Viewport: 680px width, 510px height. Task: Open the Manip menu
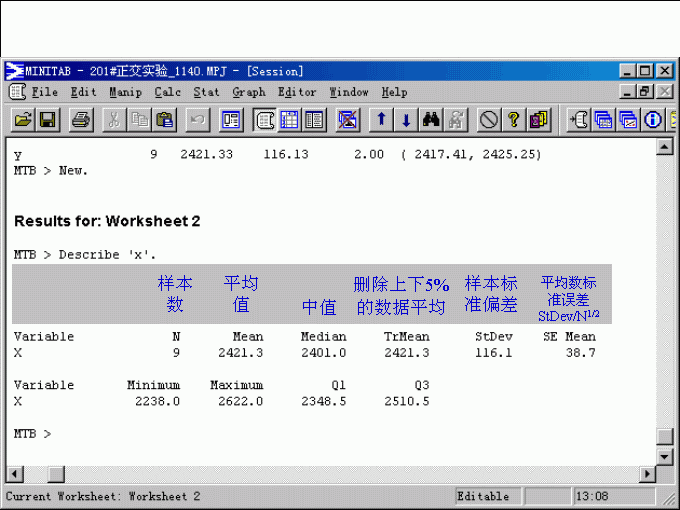point(125,92)
